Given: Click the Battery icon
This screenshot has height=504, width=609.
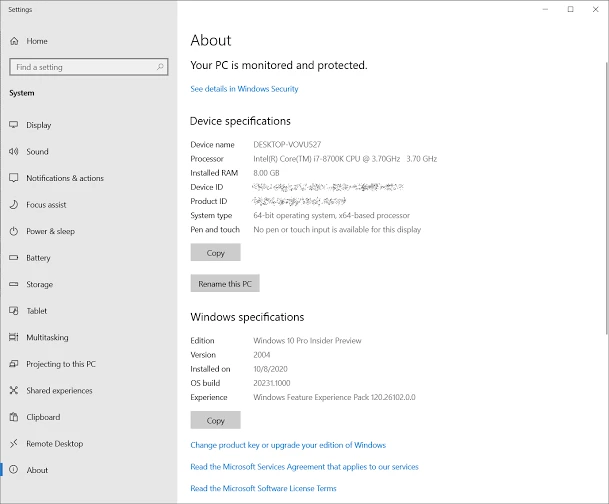Looking at the screenshot, I should 14,257.
